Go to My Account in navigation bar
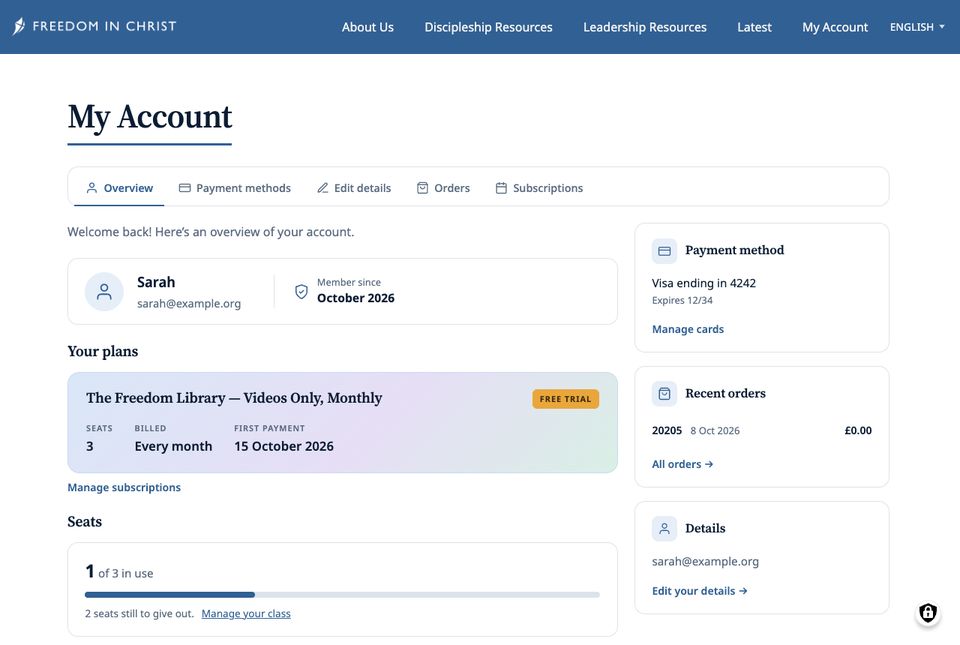Image resolution: width=960 pixels, height=645 pixels. pyautogui.click(x=835, y=27)
